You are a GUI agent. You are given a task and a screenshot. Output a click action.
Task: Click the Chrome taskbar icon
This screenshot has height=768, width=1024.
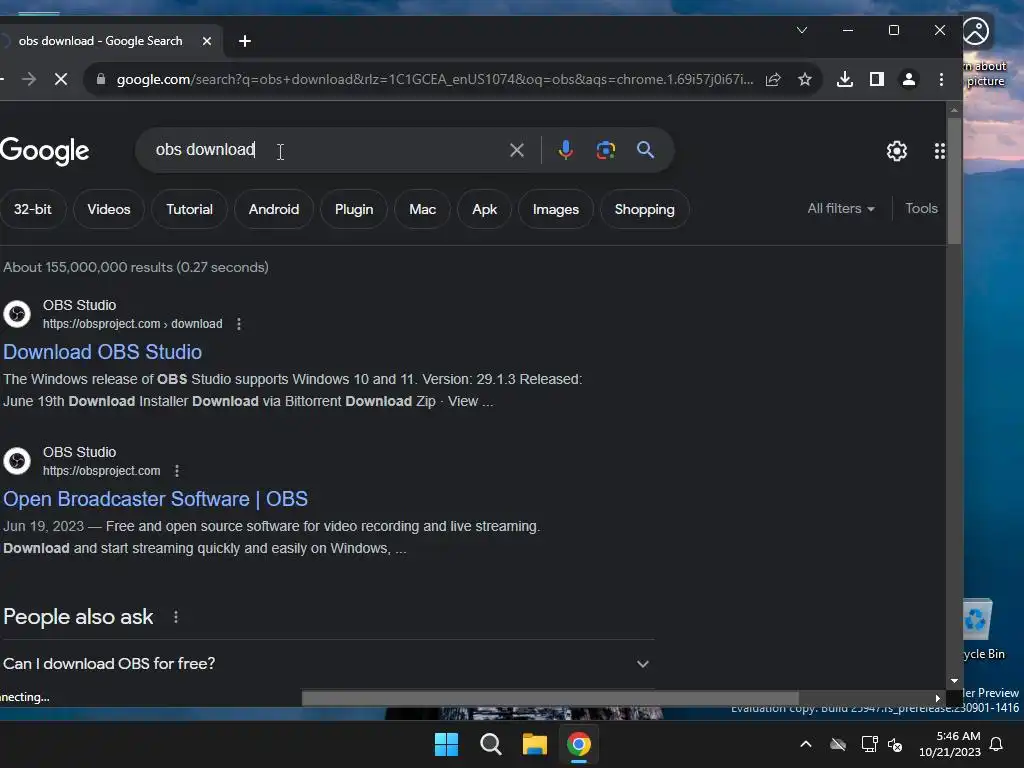click(579, 744)
